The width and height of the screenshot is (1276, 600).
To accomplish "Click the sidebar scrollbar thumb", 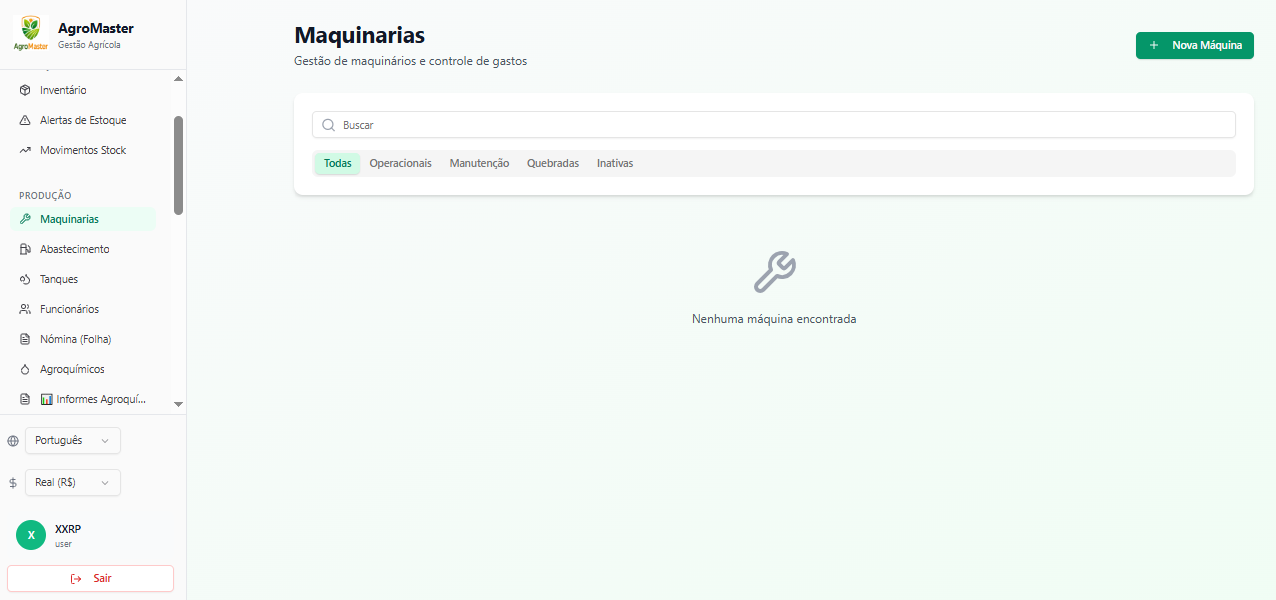I will point(178,165).
